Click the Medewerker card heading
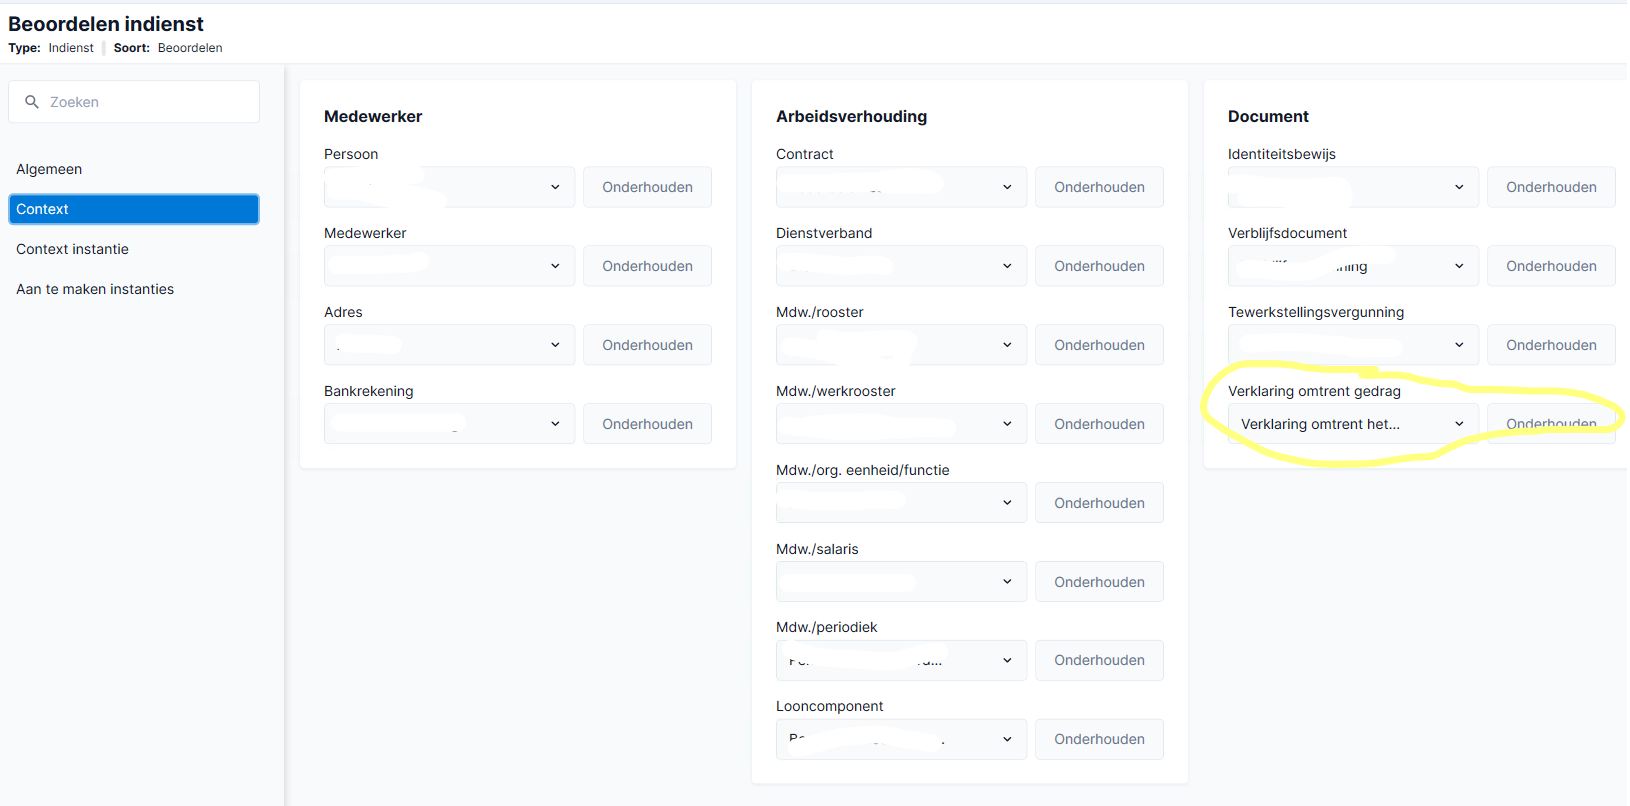1630x806 pixels. pos(373,116)
